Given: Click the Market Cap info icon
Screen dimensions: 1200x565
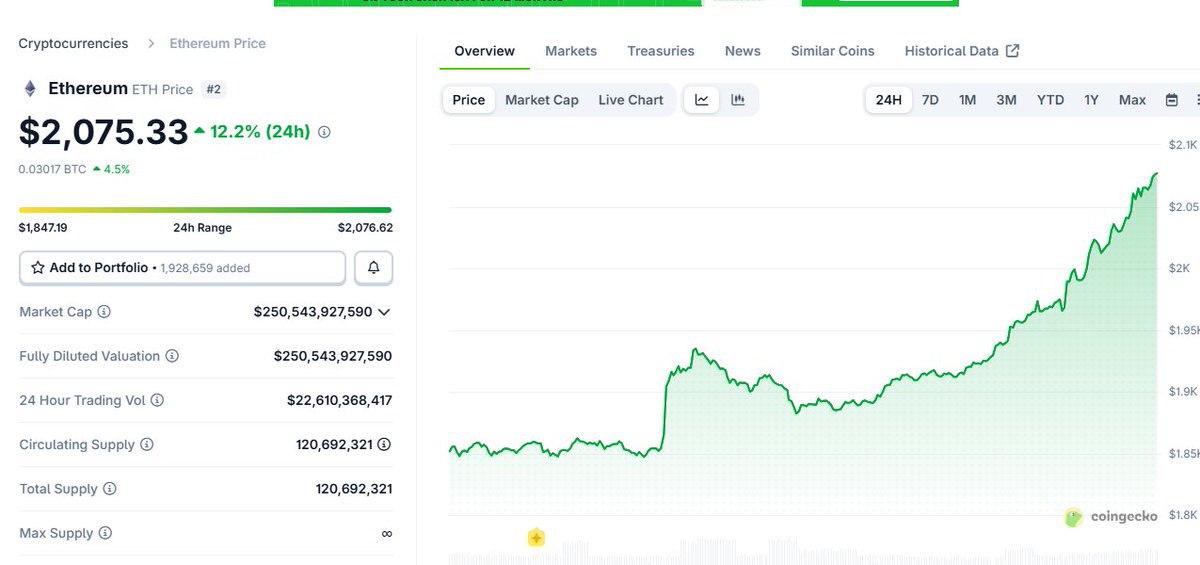Looking at the screenshot, I should 104,312.
